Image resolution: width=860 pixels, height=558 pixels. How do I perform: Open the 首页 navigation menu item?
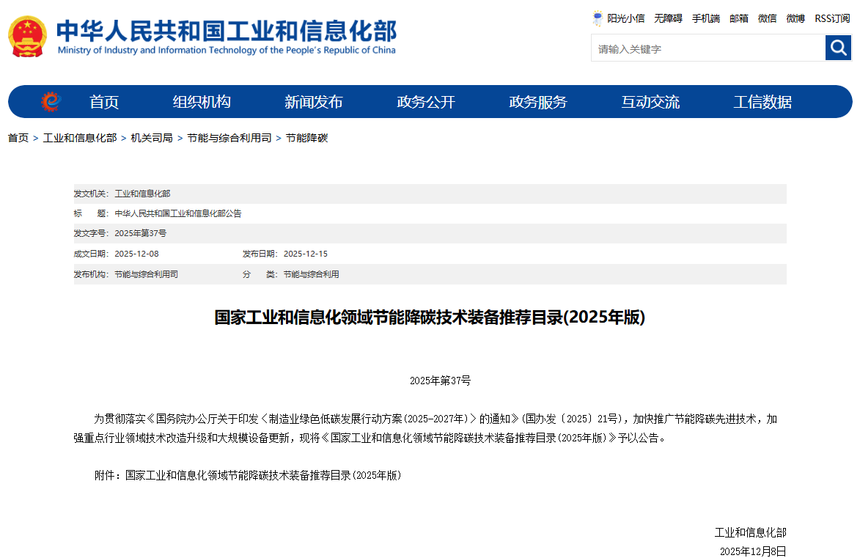104,102
